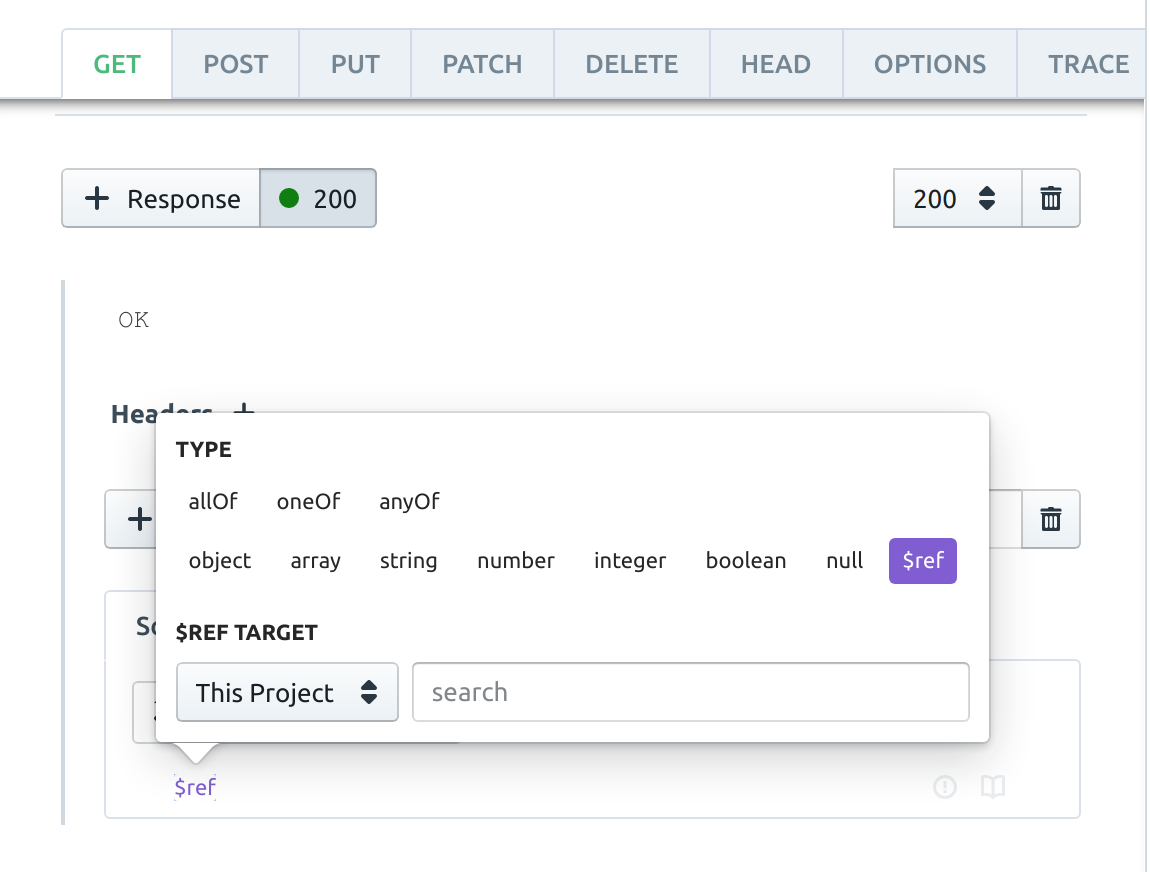Viewport: 1150px width, 872px height.
Task: Click the stepper arrows on the 200 status code
Action: (x=988, y=198)
